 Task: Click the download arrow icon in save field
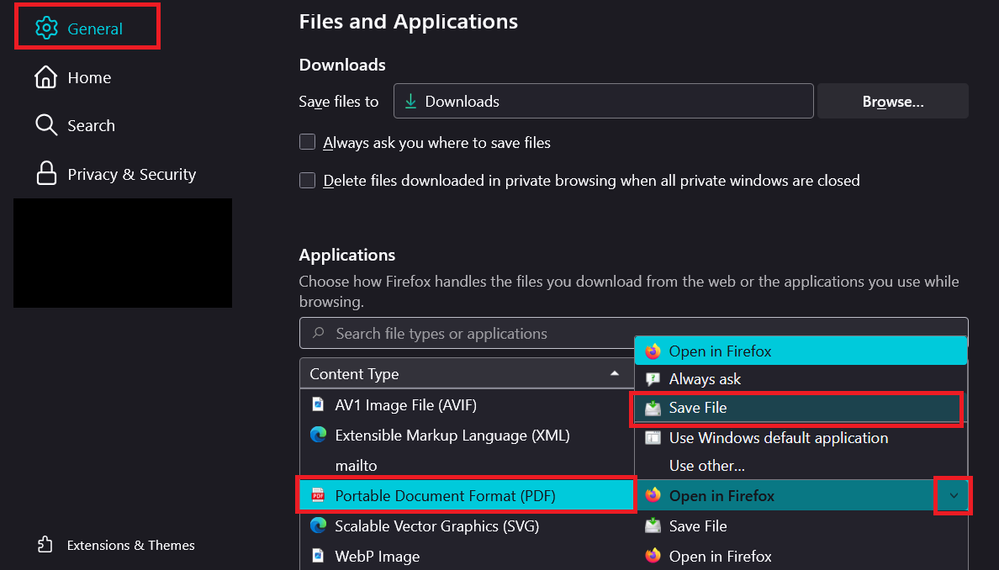411,101
